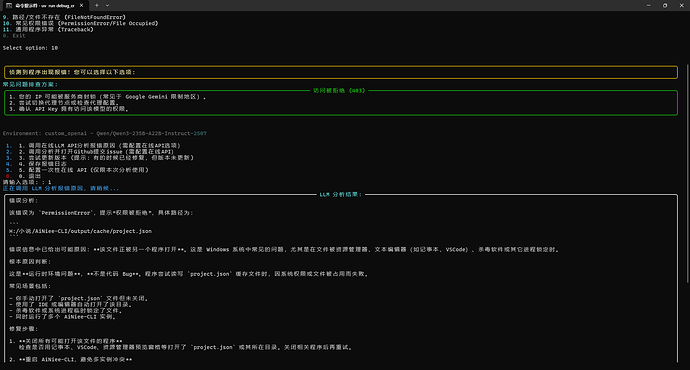Click the yellow-bordered error detected banner text

[x=72, y=72]
